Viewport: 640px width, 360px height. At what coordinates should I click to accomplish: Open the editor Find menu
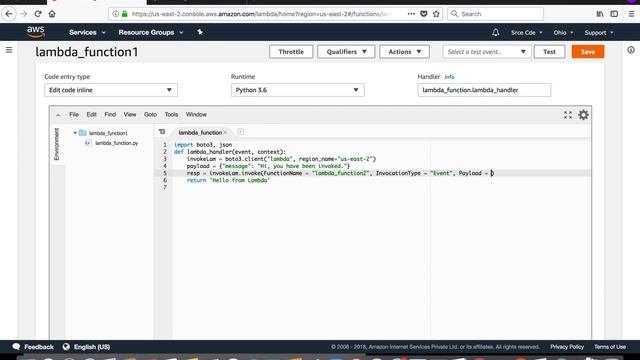click(110, 115)
